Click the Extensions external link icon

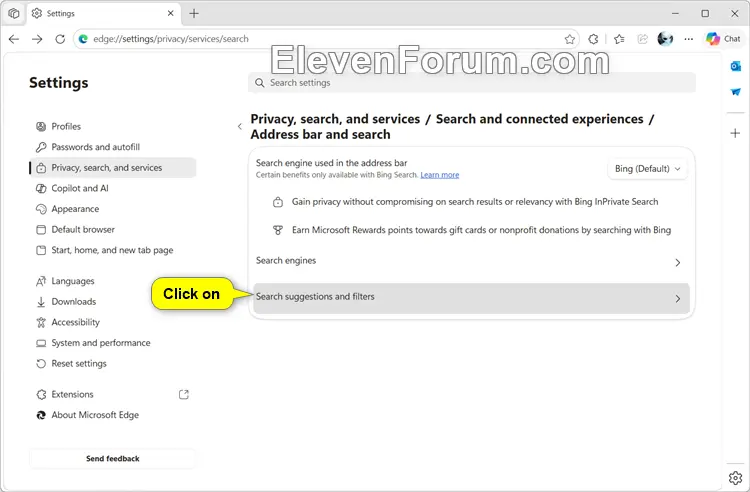[x=184, y=394]
